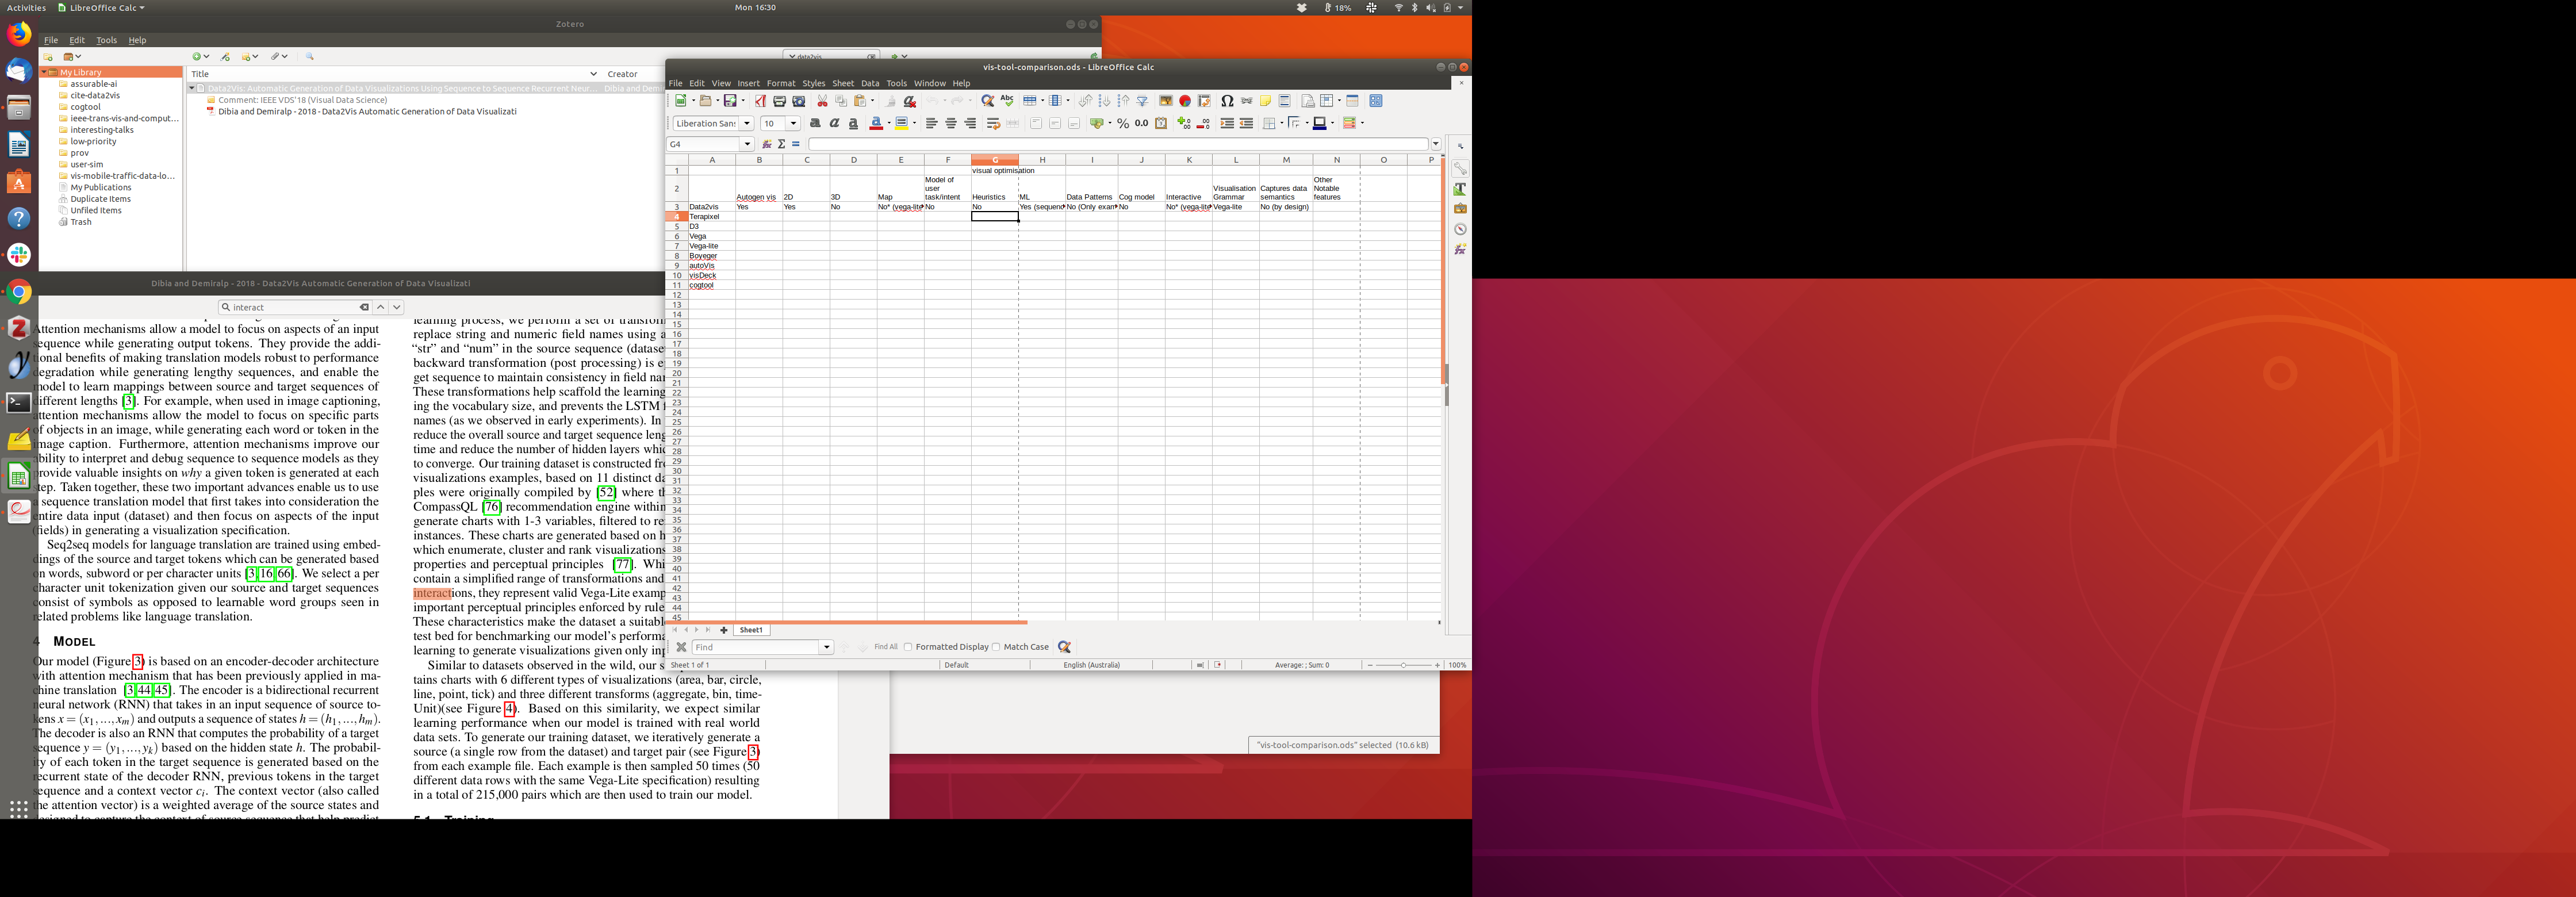This screenshot has width=2576, height=897.
Task: Click the Export as PDF icon
Action: point(760,101)
